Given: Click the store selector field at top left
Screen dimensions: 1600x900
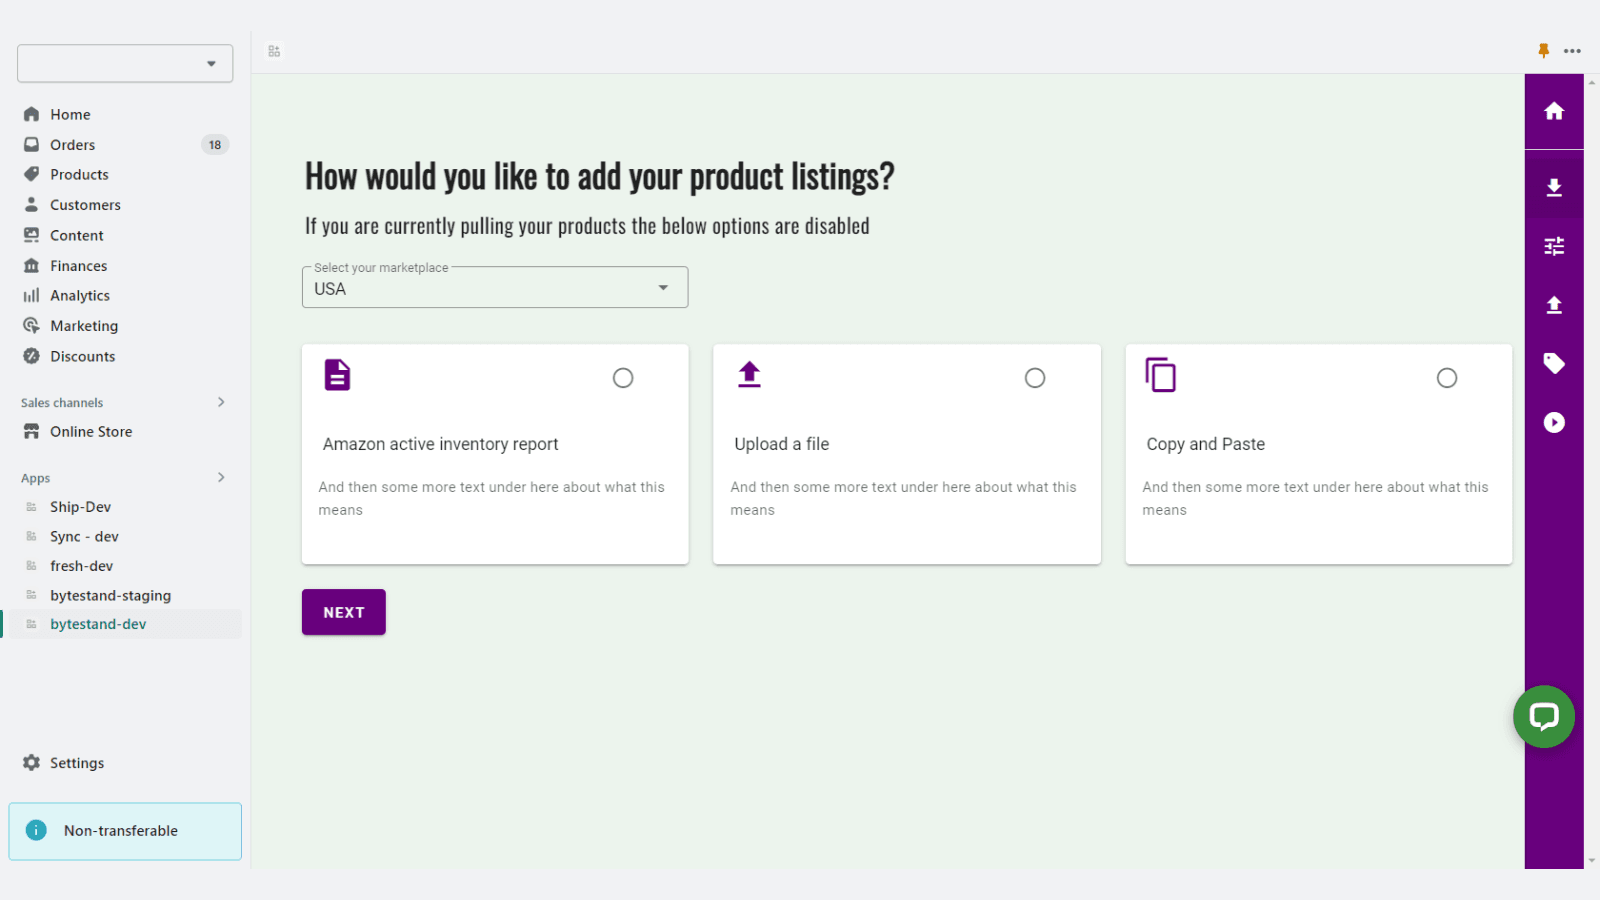Looking at the screenshot, I should (124, 63).
